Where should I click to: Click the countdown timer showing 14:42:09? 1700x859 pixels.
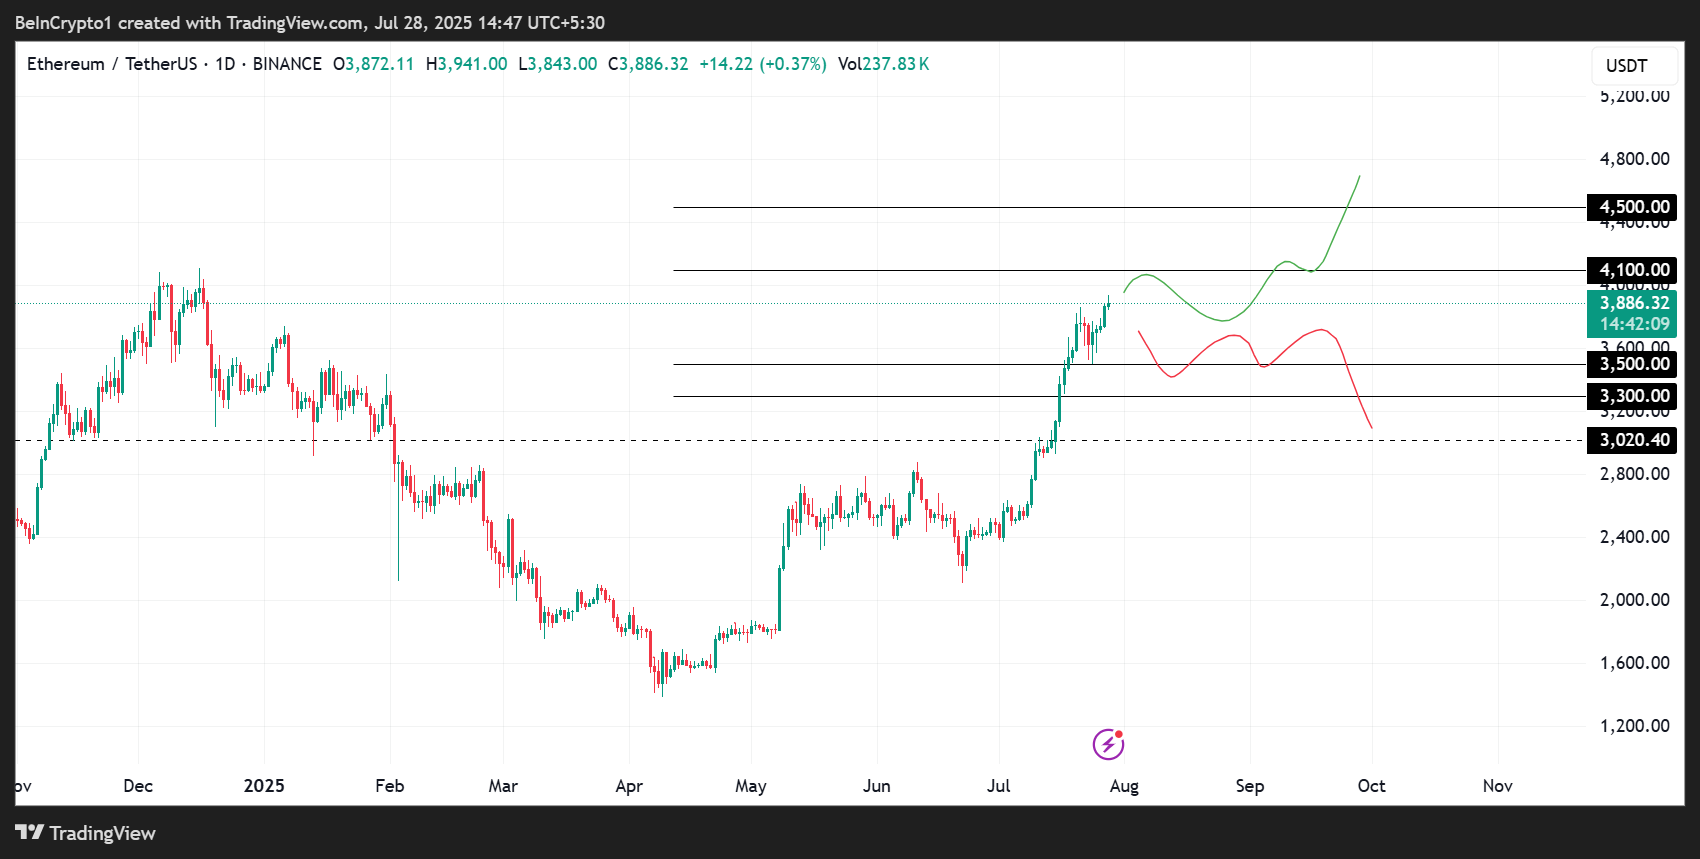1634,323
